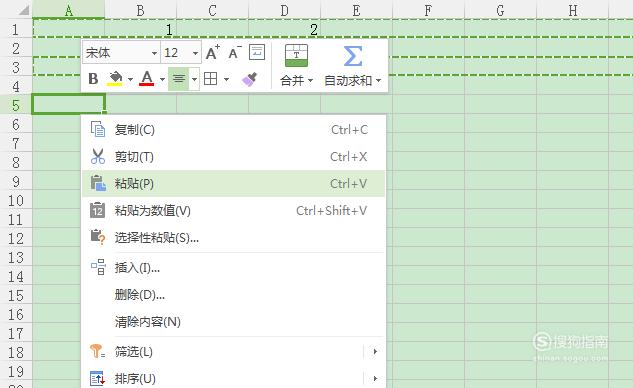Click the 合并 merge cells icon
633x388 pixels.
[x=296, y=55]
